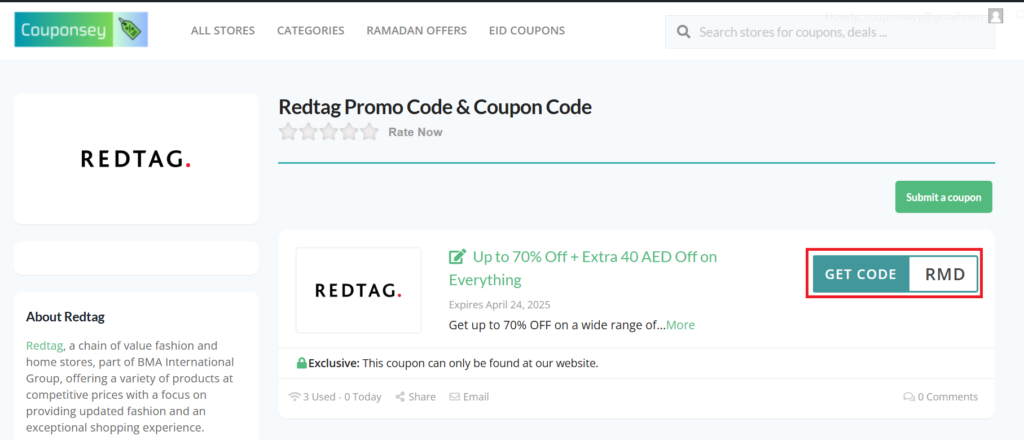Click the Email envelope icon

[454, 397]
